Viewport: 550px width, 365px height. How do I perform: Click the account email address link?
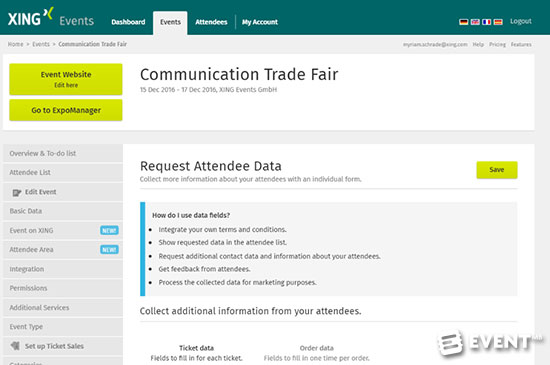pyautogui.click(x=435, y=45)
